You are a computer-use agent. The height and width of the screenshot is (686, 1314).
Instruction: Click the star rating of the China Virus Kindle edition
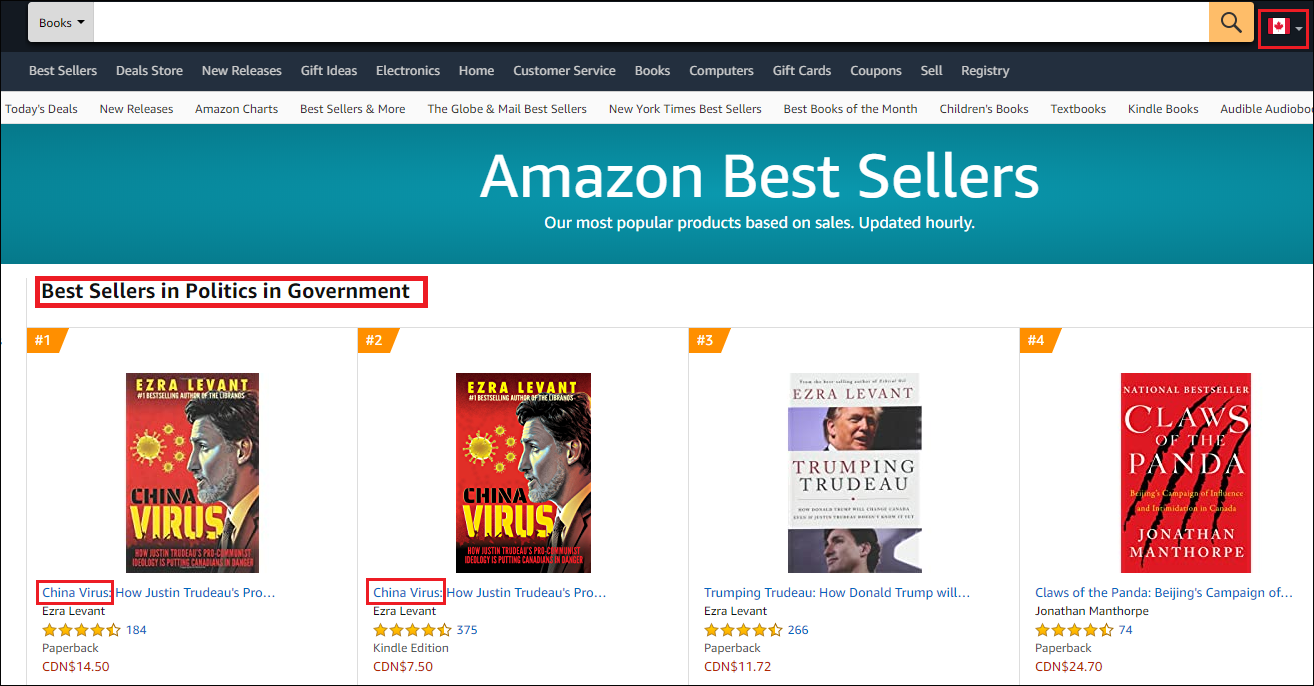(412, 630)
